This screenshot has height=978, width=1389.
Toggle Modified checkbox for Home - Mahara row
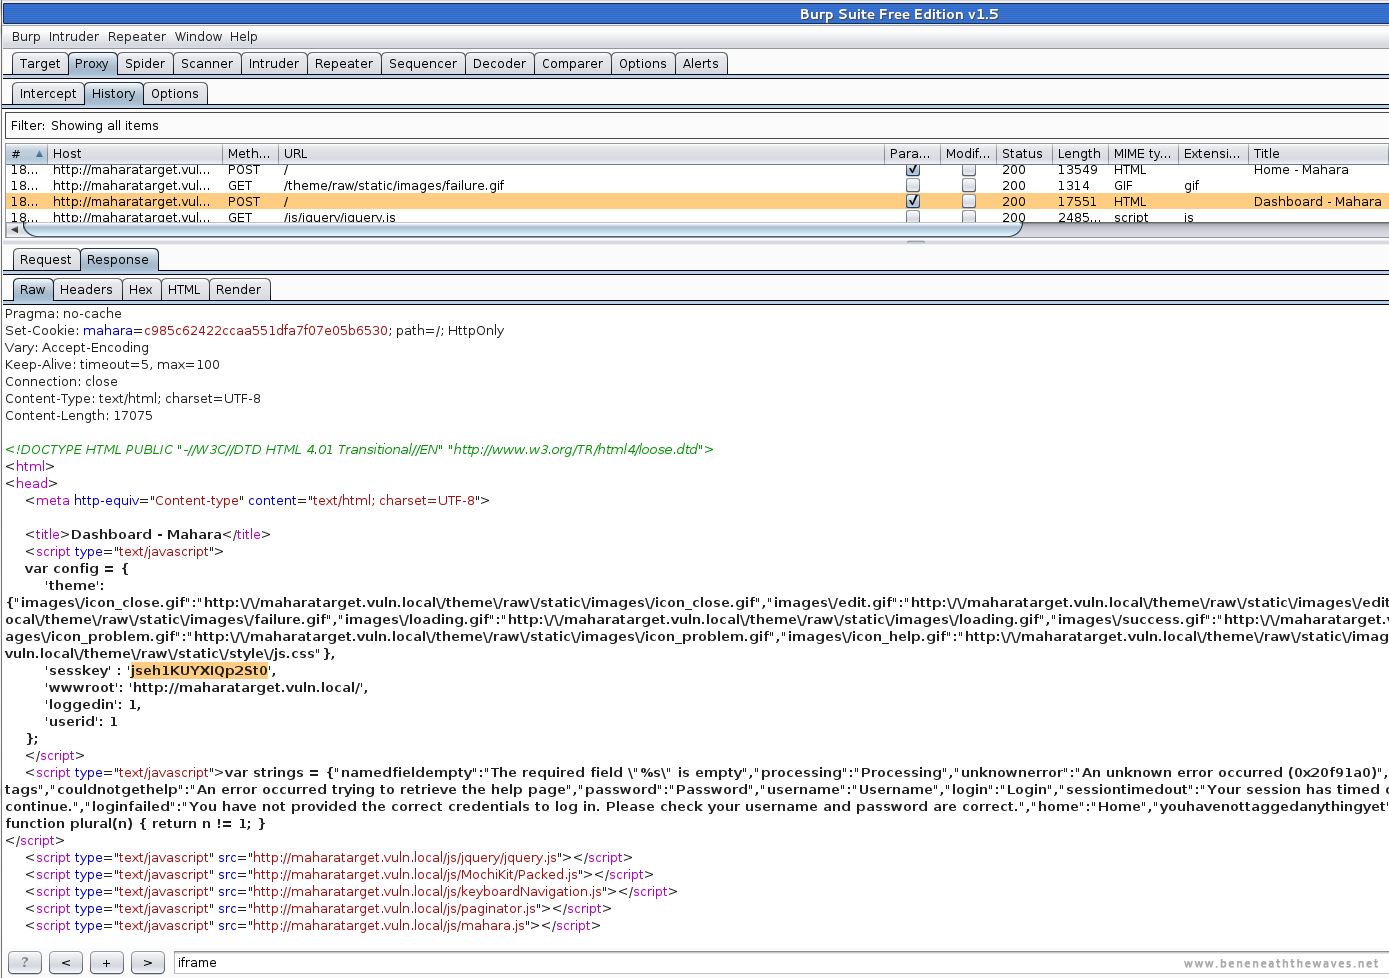[969, 170]
